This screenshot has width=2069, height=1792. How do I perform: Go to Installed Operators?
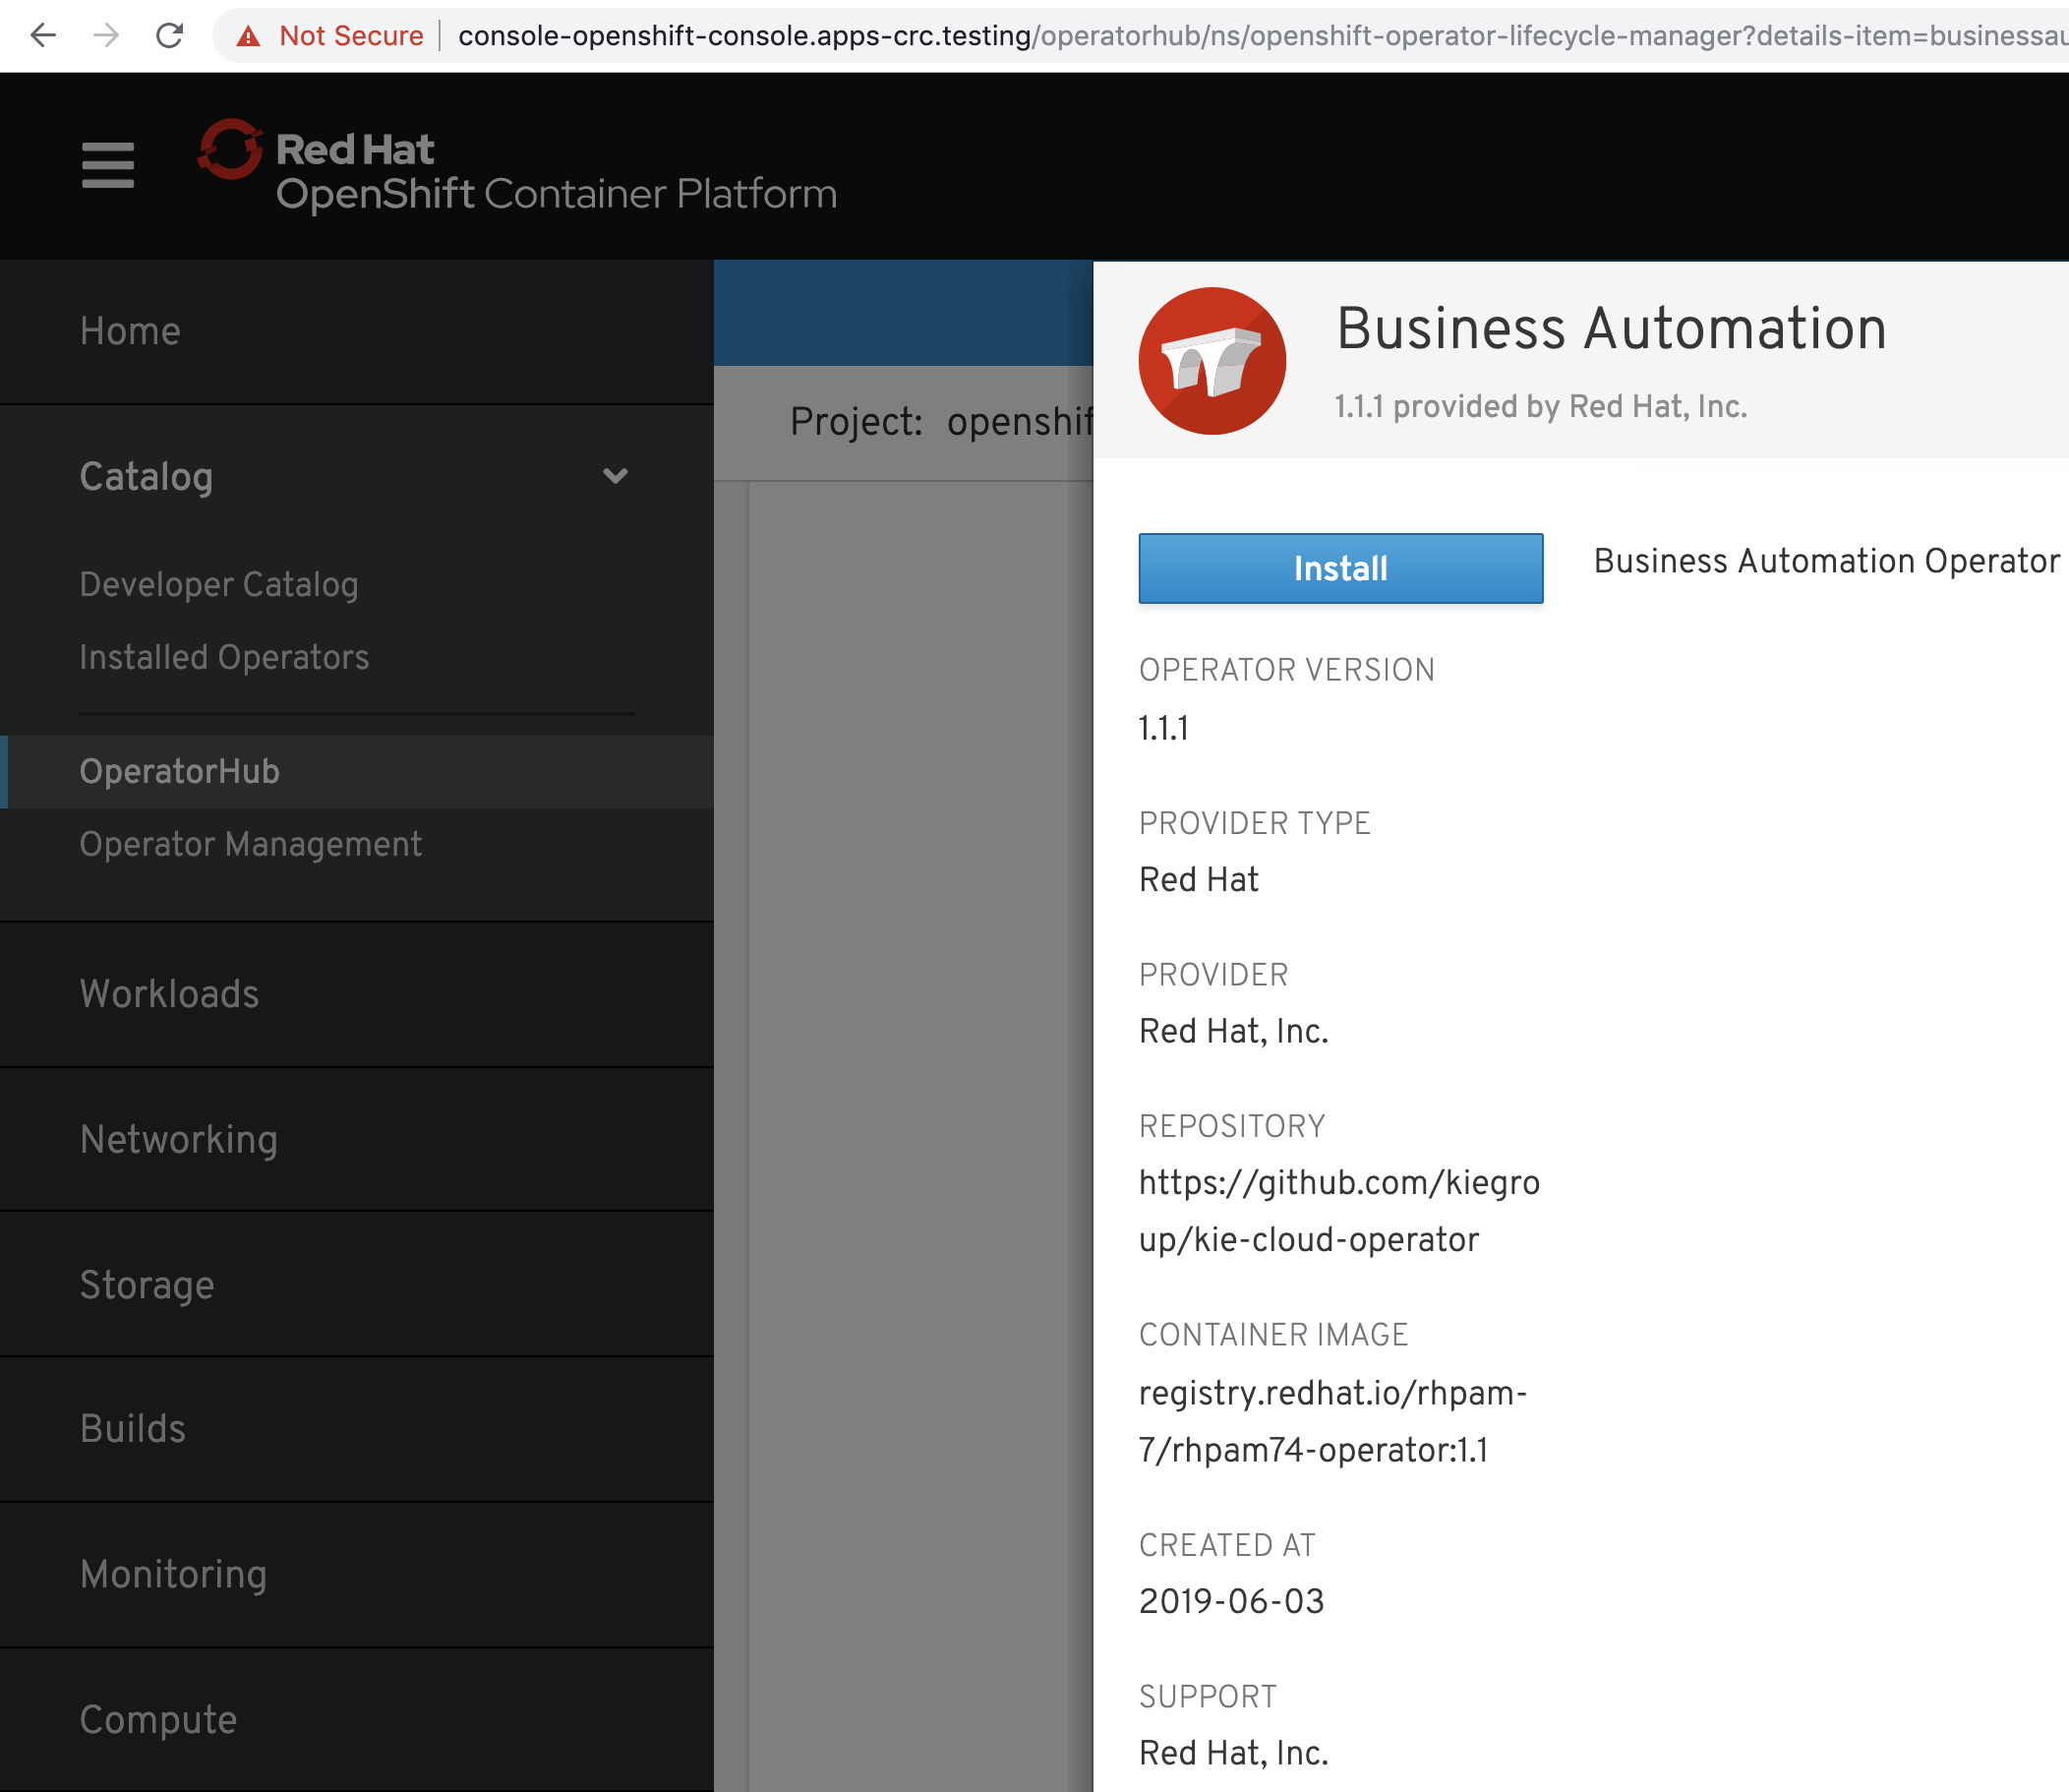click(x=224, y=657)
